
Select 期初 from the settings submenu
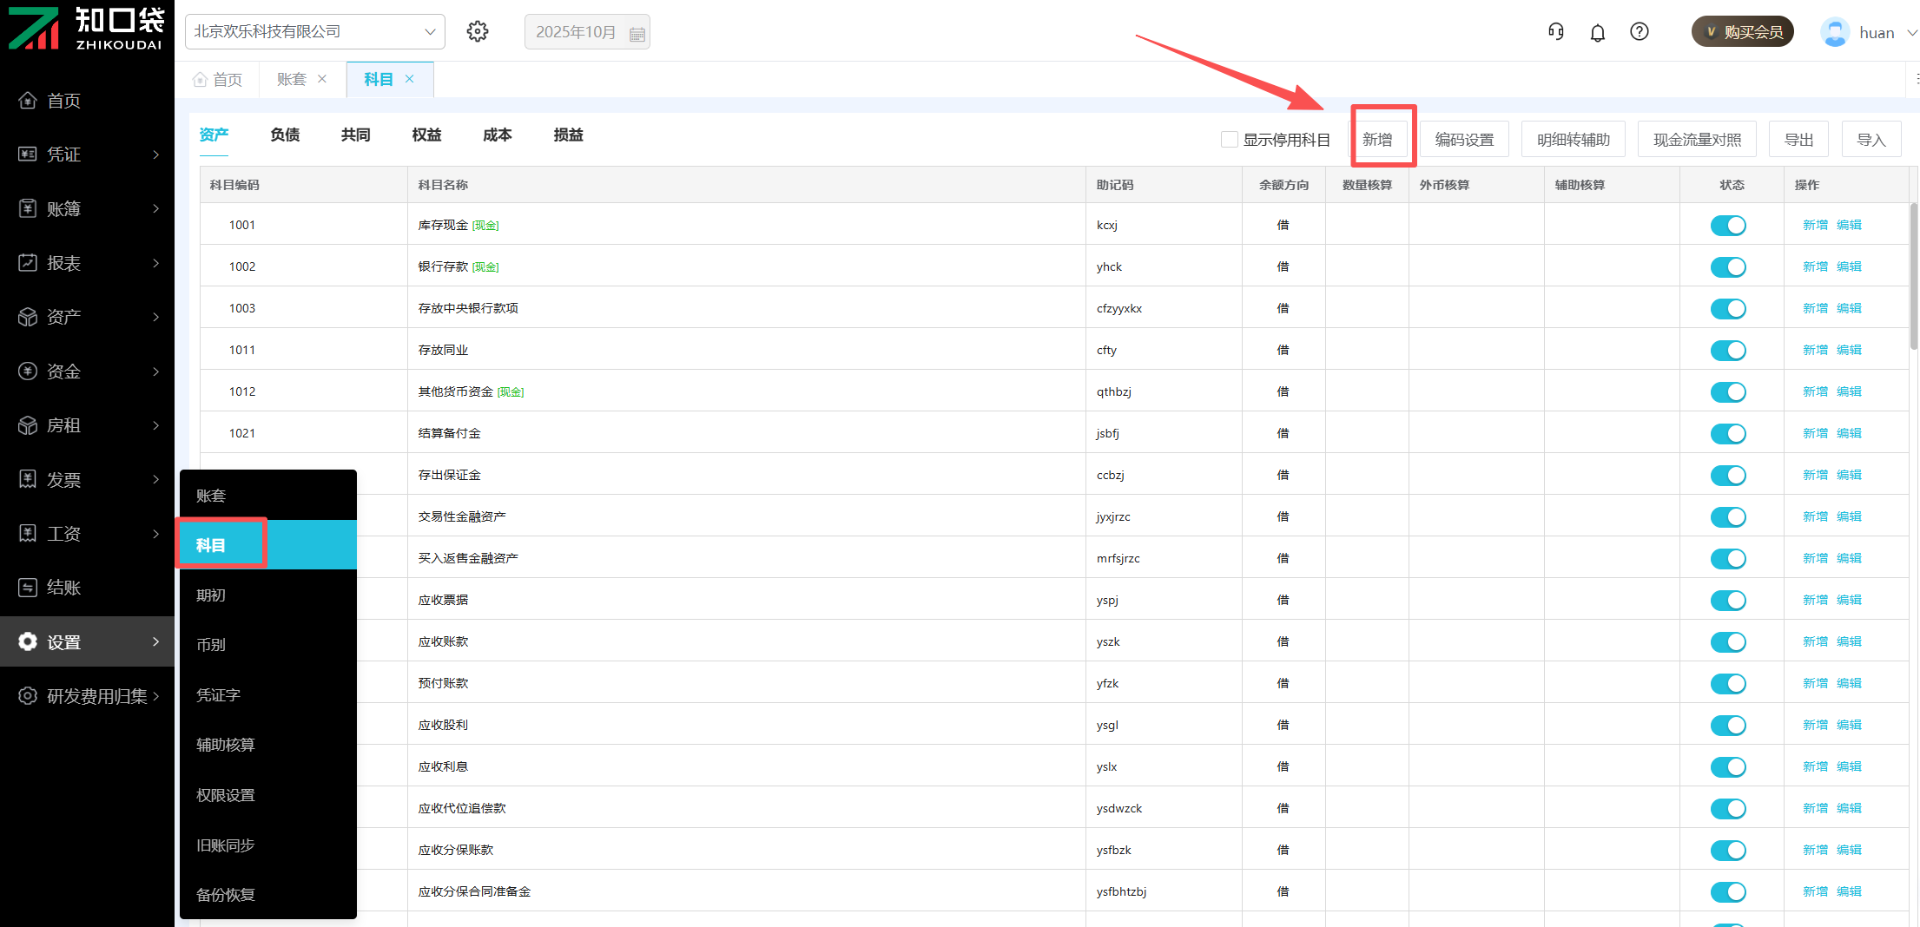pyautogui.click(x=211, y=595)
